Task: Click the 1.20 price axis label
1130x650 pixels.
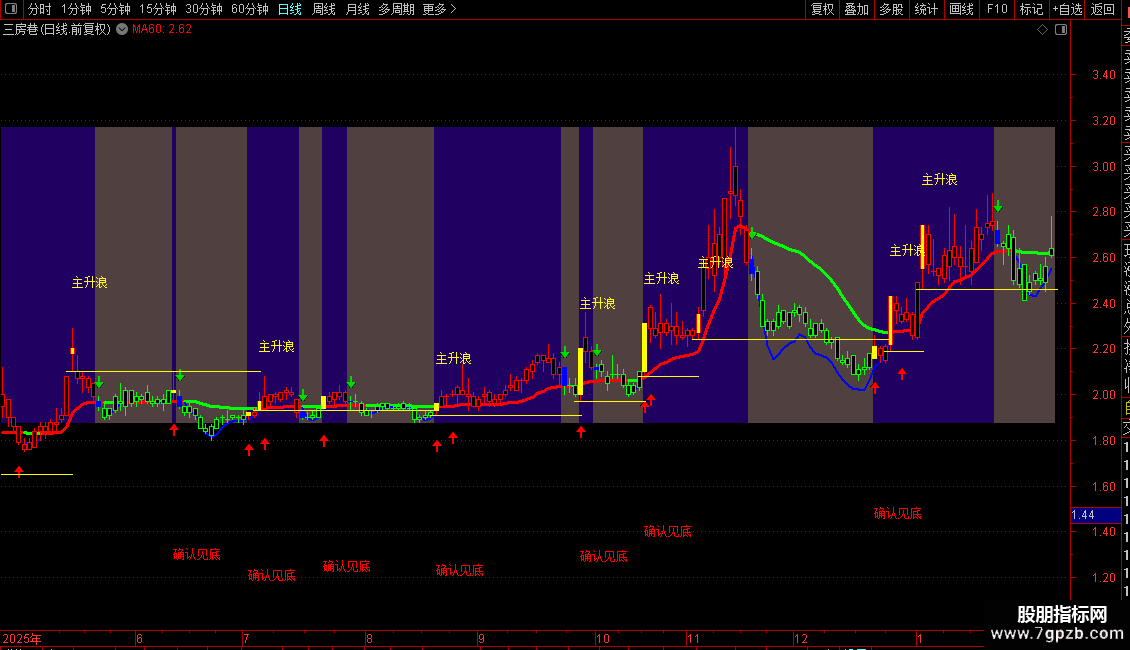Action: (x=1104, y=578)
